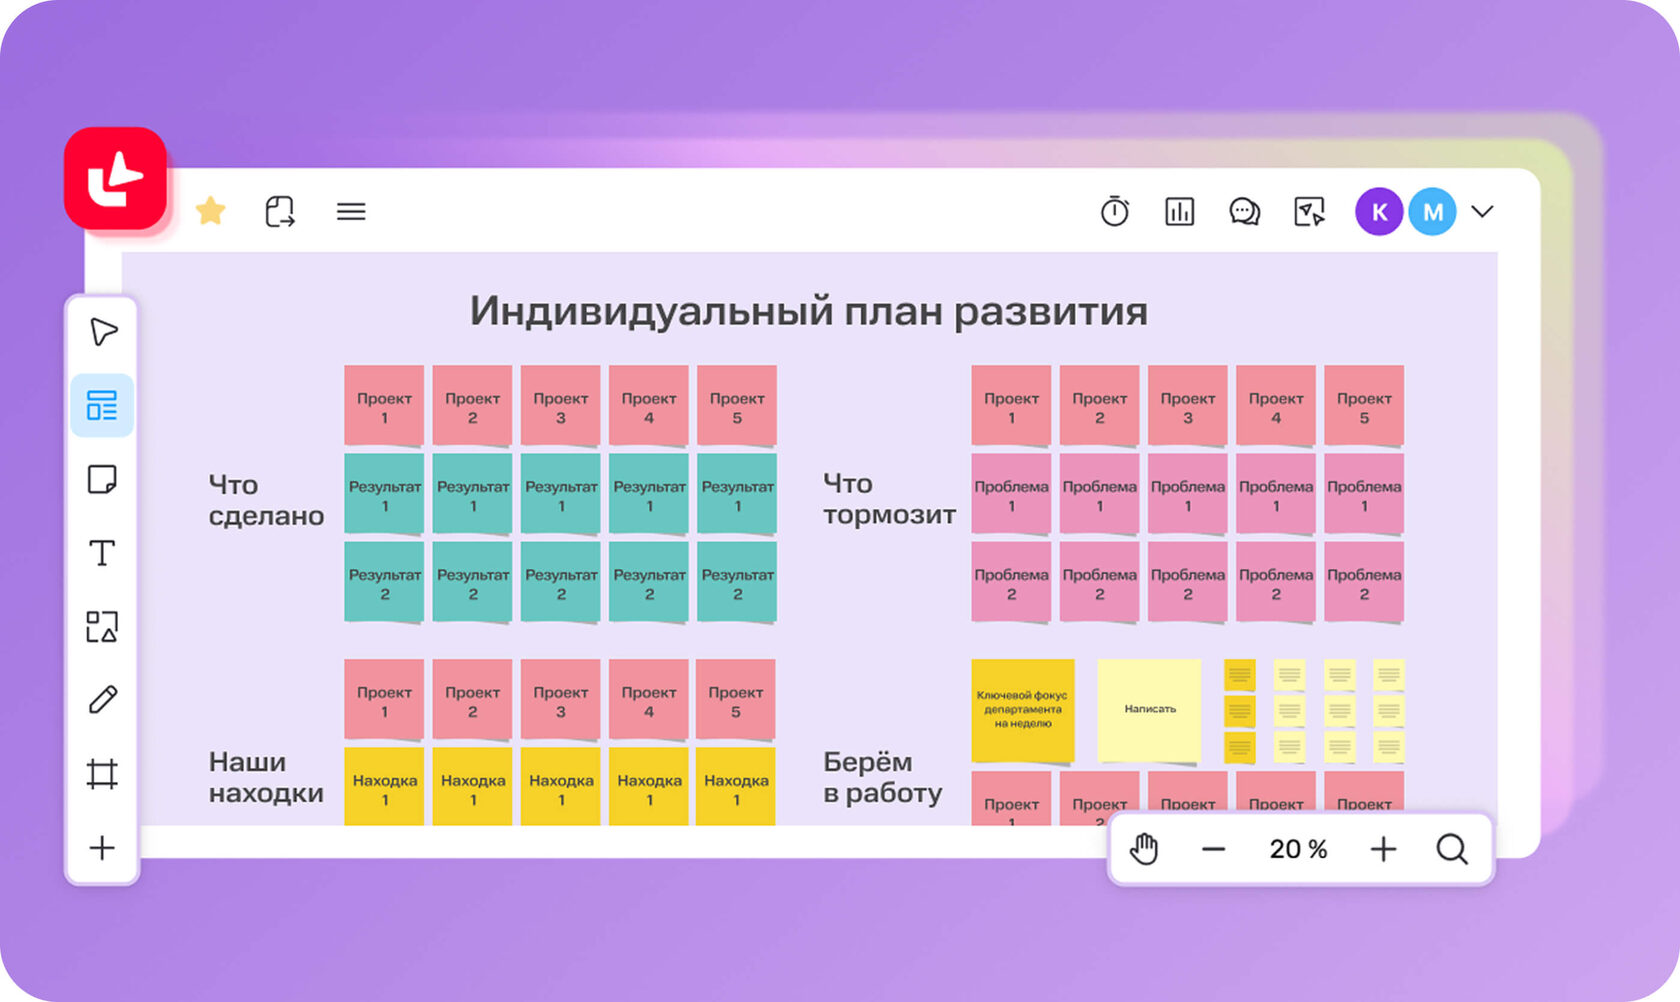Image resolution: width=1680 pixels, height=1002 pixels.
Task: Select the Text tool
Action: [102, 551]
